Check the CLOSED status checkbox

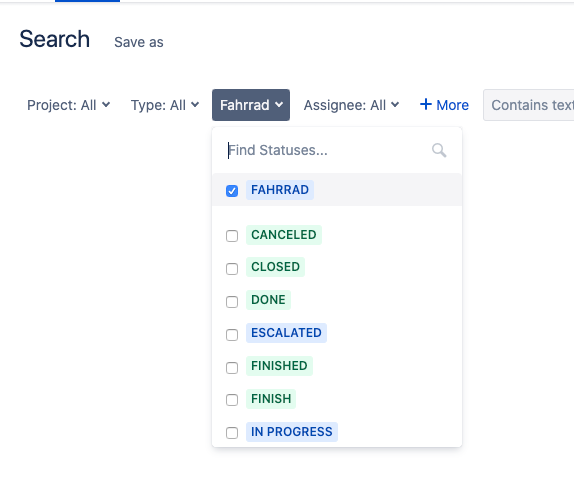pos(232,269)
